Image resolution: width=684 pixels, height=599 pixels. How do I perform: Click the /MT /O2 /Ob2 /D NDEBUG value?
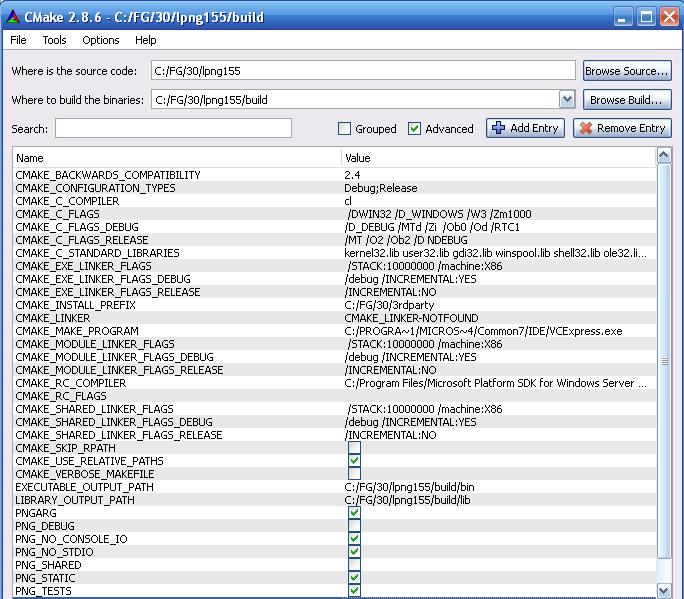coord(406,240)
